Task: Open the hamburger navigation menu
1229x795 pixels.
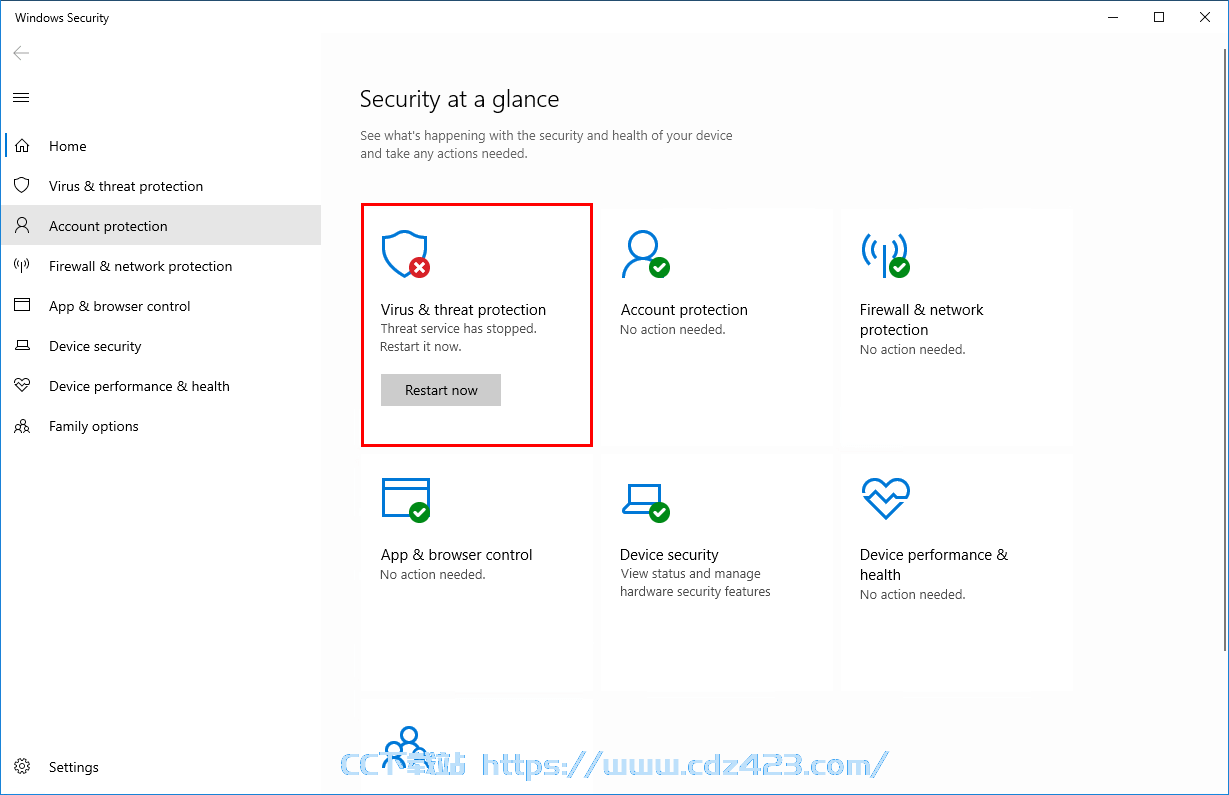Action: coord(21,97)
